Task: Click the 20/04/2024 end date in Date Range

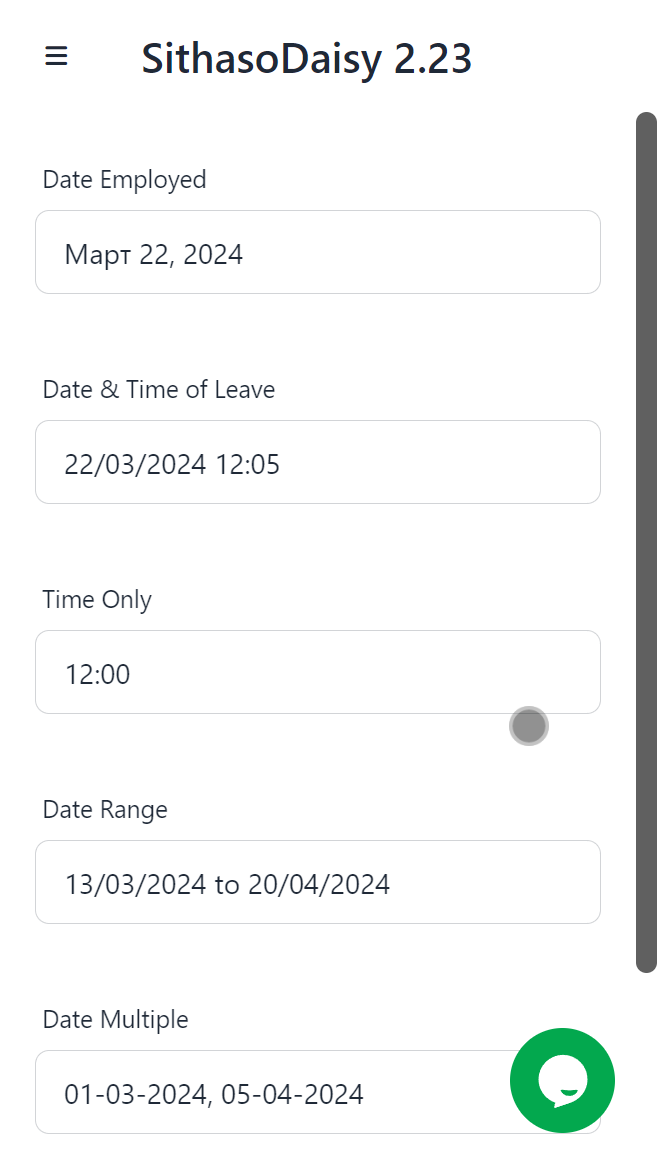Action: (319, 884)
